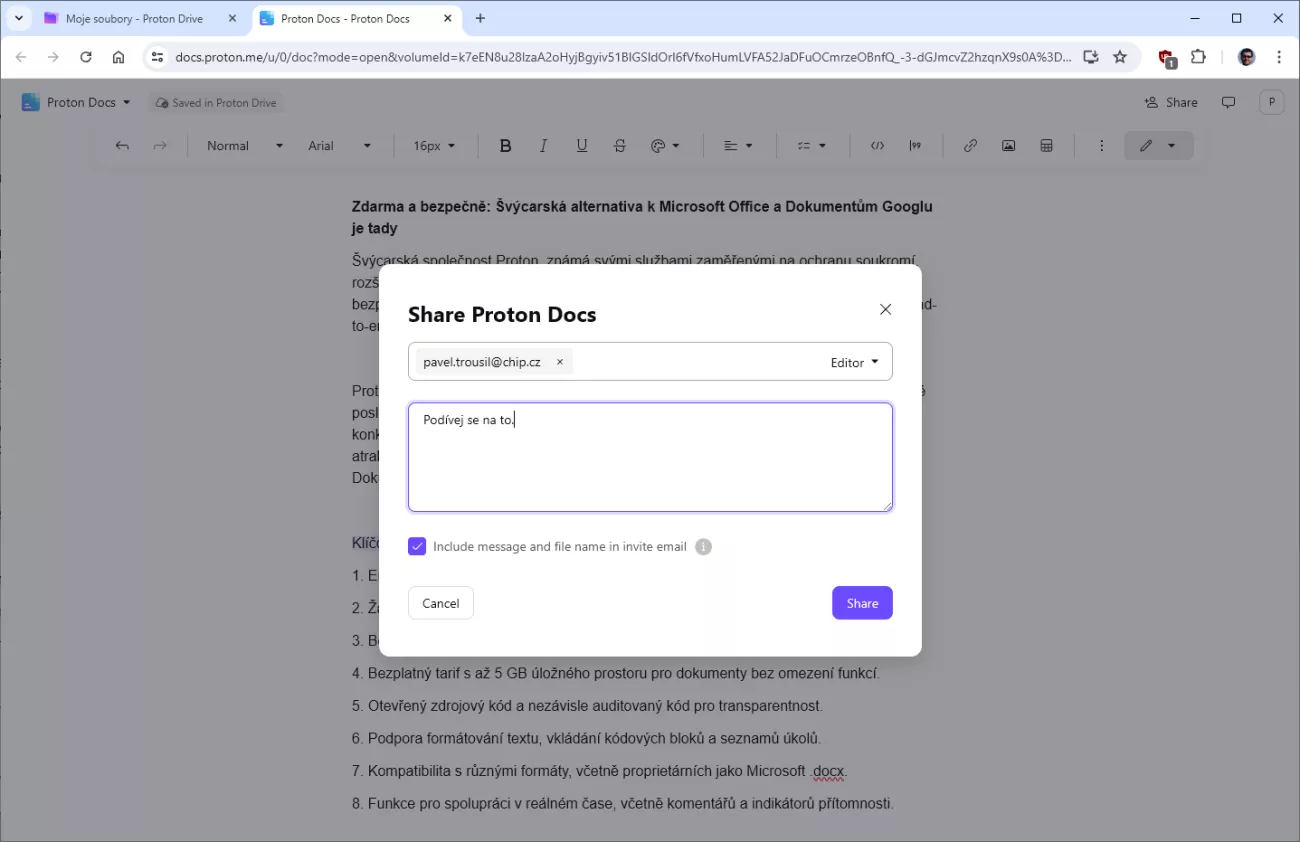
Task: Open the comments panel icon
Action: point(1229,102)
